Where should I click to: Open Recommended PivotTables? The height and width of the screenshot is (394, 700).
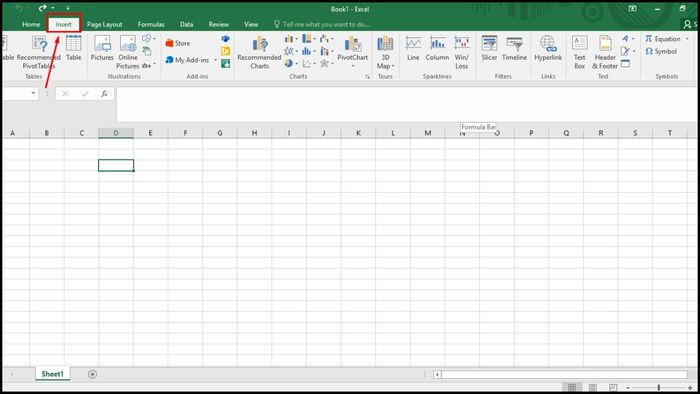(38, 53)
